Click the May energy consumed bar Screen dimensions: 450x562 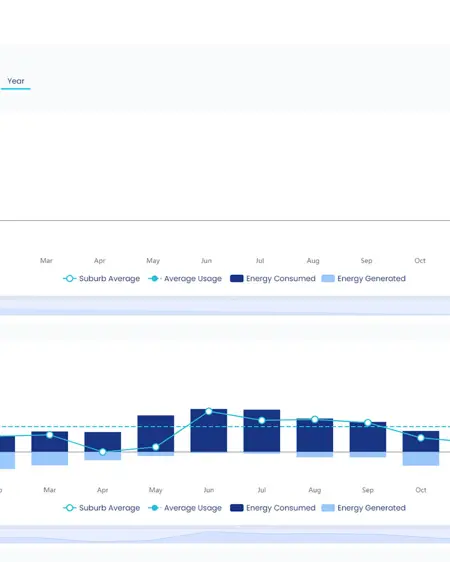[156, 434]
